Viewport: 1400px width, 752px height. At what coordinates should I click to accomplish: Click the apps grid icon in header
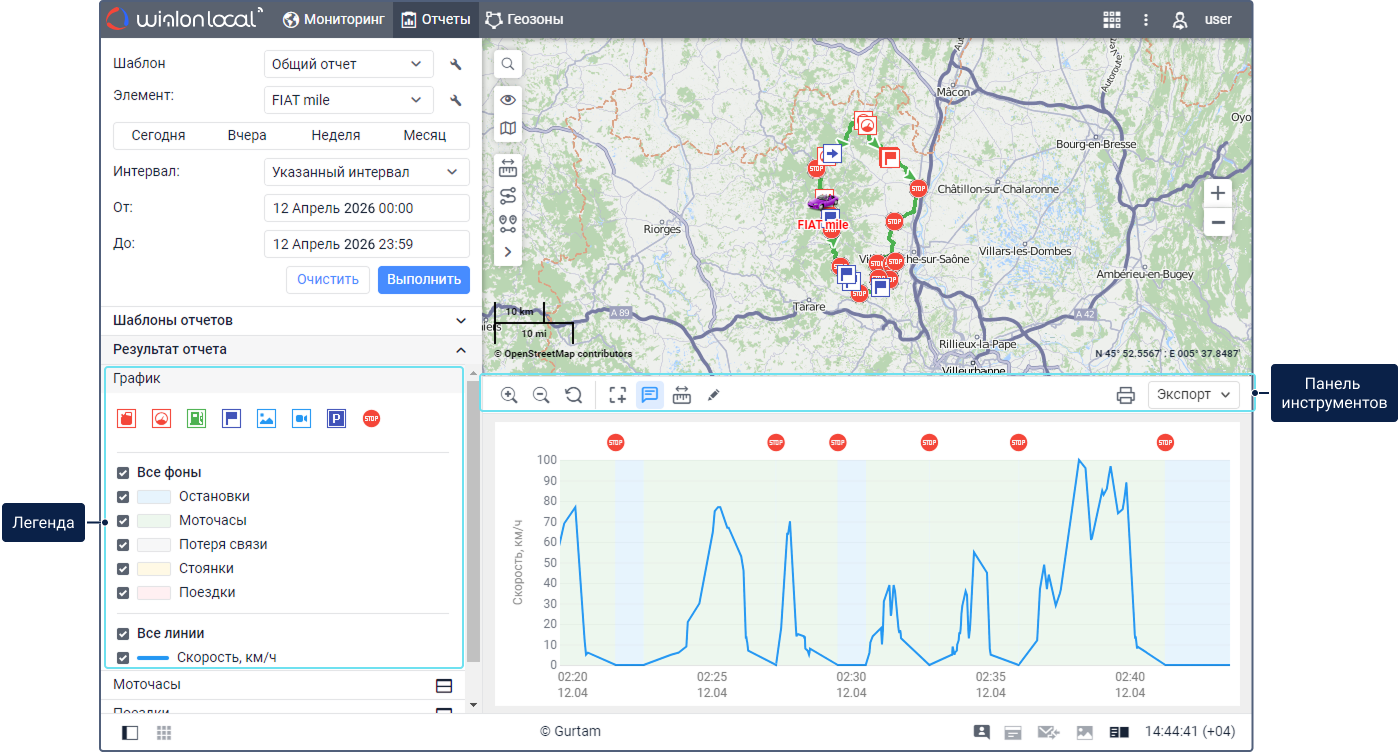coord(1111,20)
